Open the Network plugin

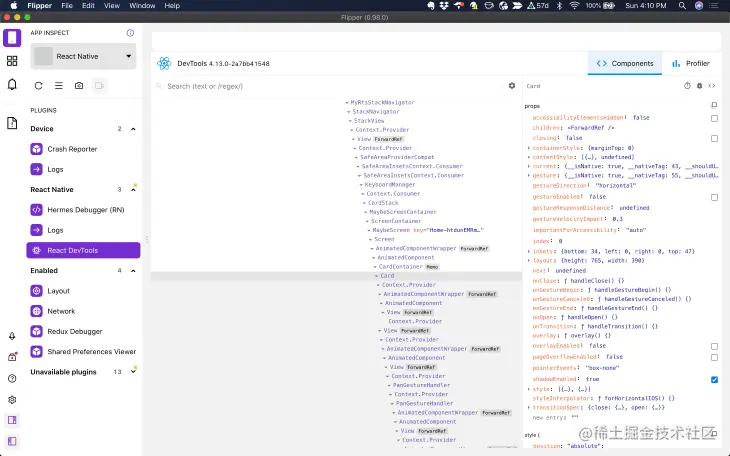point(83,311)
